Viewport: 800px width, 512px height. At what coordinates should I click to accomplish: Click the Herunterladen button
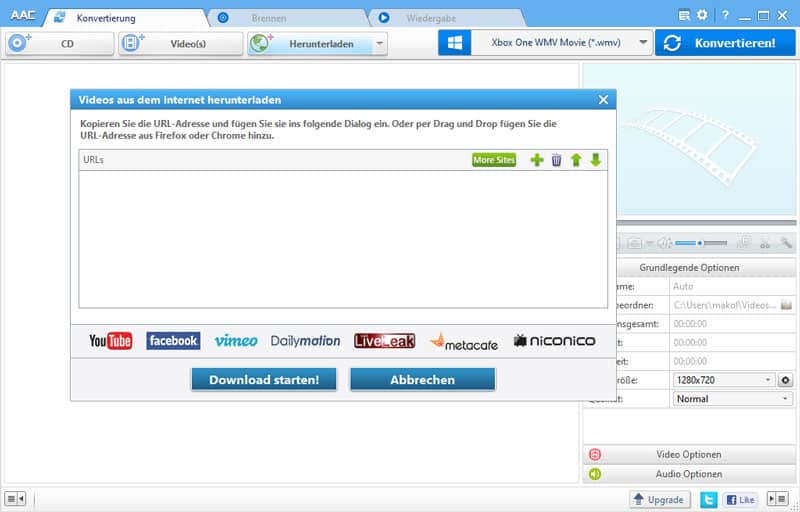point(311,43)
